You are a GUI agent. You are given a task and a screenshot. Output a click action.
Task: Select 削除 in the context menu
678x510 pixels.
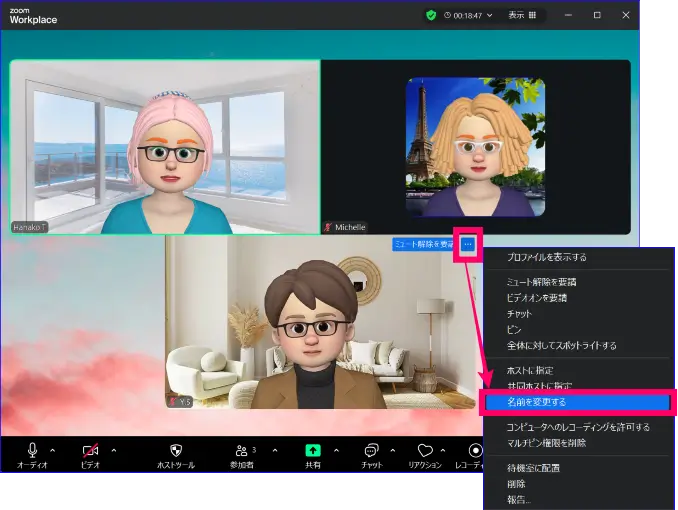click(516, 484)
